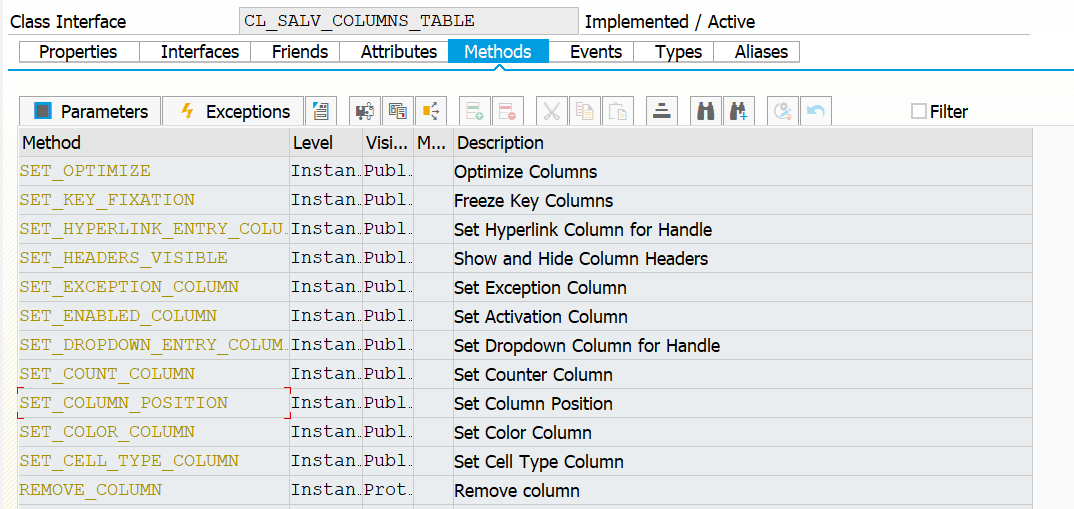Switch to the Events tab
The width and height of the screenshot is (1074, 509).
tap(591, 52)
